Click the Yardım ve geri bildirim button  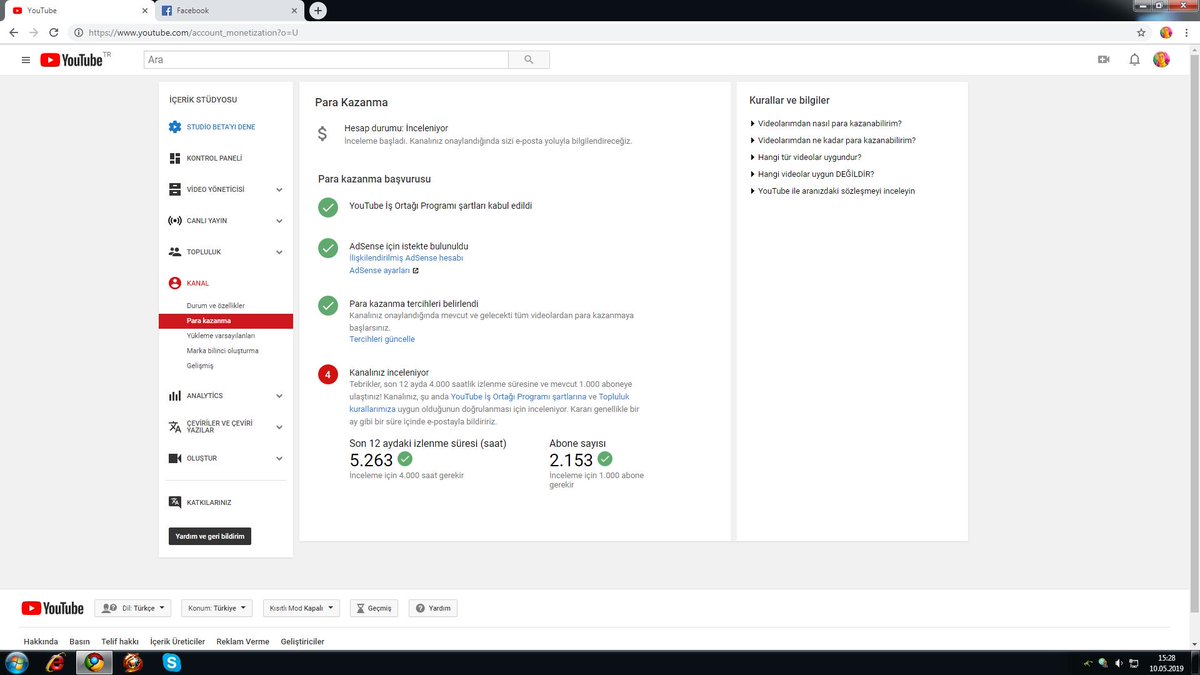tap(210, 536)
